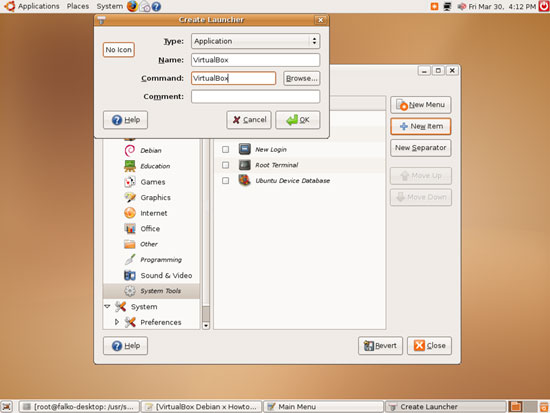Switch to Main Menu taskbar window

coord(323,407)
